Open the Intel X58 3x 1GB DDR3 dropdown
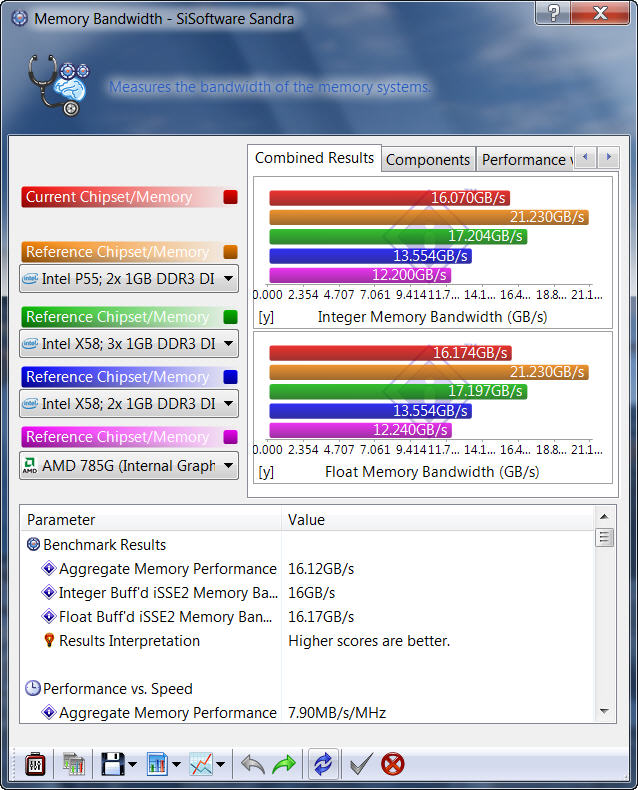The width and height of the screenshot is (638, 790). pos(129,344)
